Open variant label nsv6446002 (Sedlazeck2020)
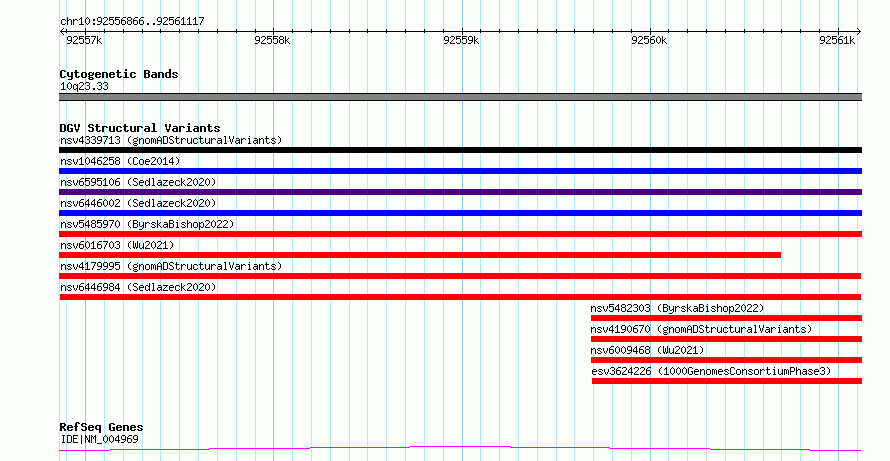The width and height of the screenshot is (890, 461). click(x=138, y=203)
